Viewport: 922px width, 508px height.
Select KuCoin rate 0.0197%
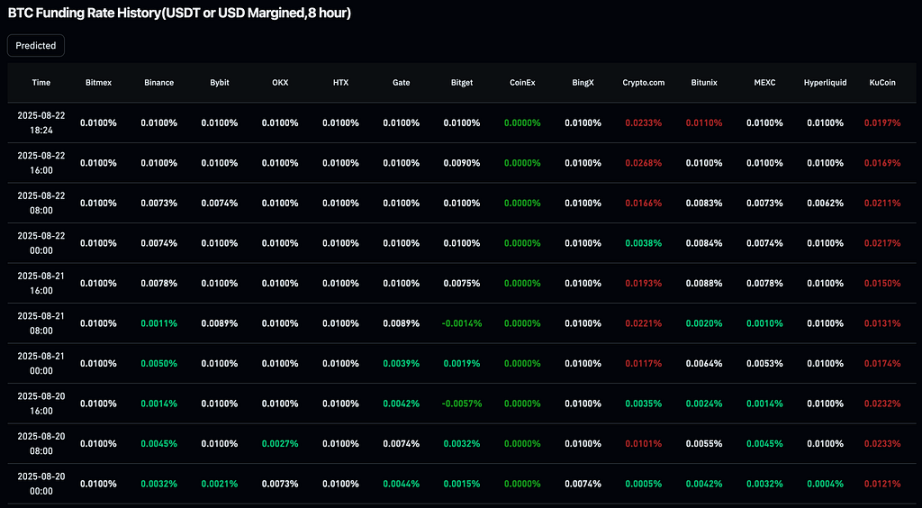coord(882,123)
